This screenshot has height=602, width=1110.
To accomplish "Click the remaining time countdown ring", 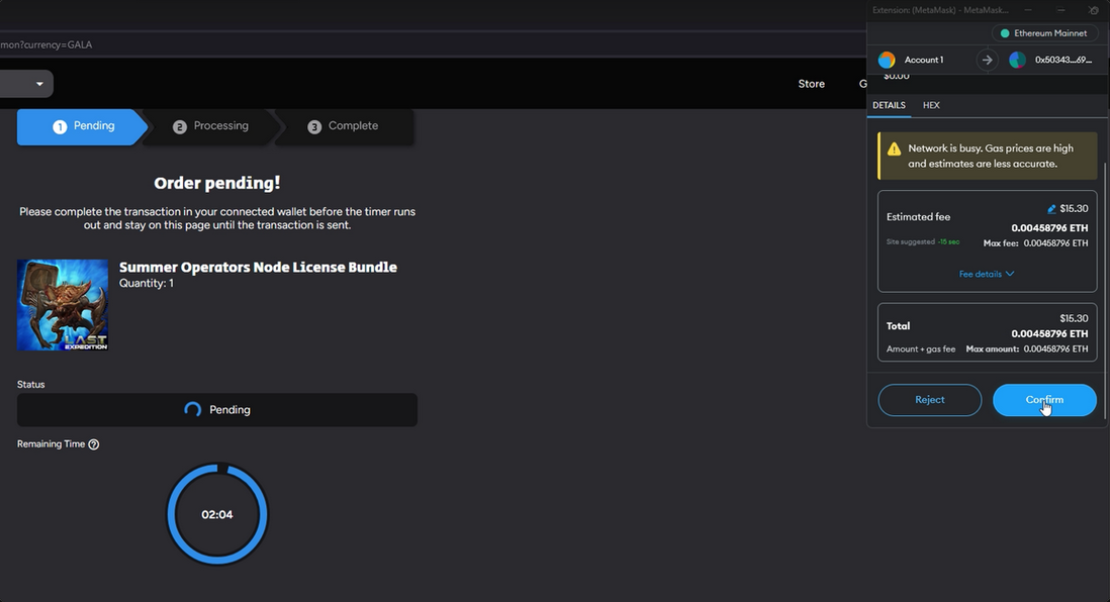I will (217, 514).
